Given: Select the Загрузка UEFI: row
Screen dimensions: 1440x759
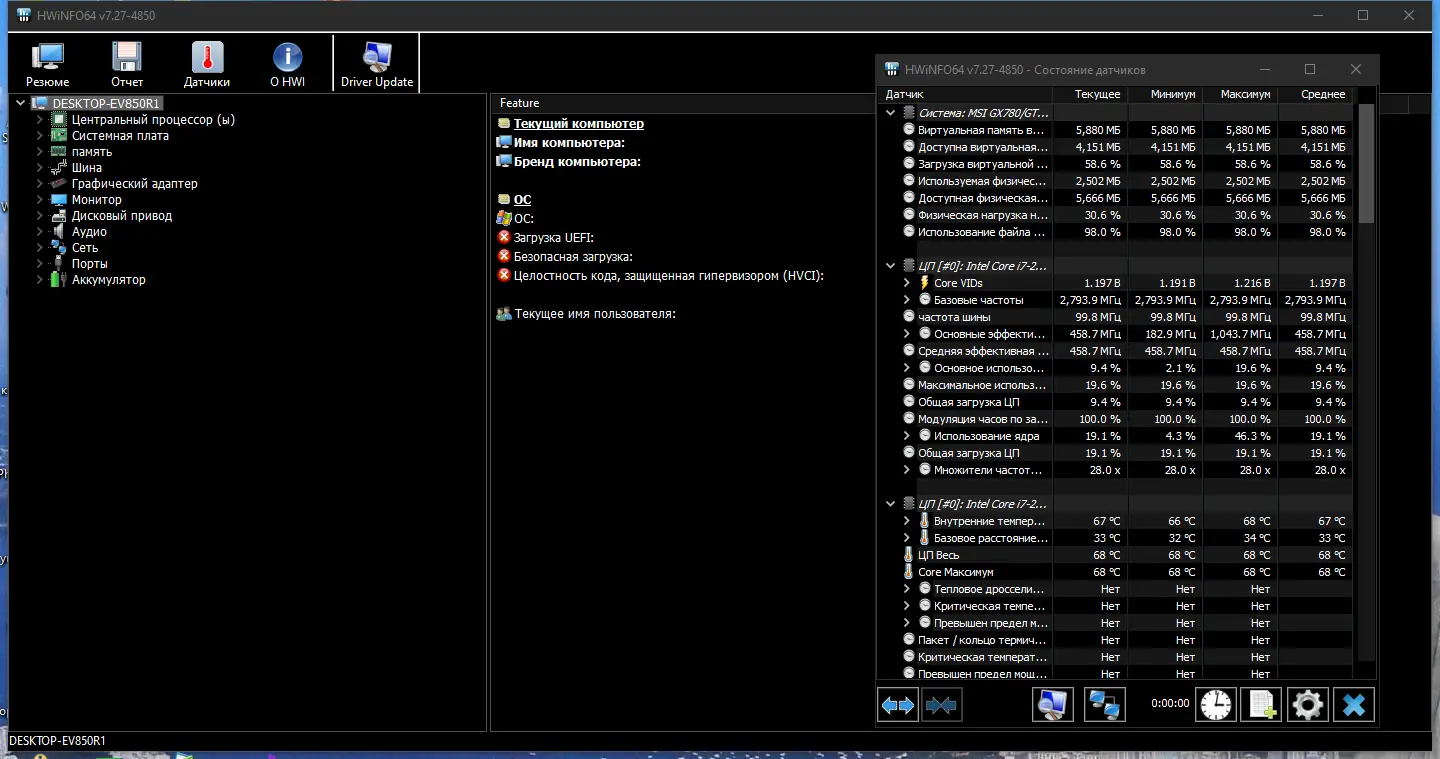Looking at the screenshot, I should [554, 238].
